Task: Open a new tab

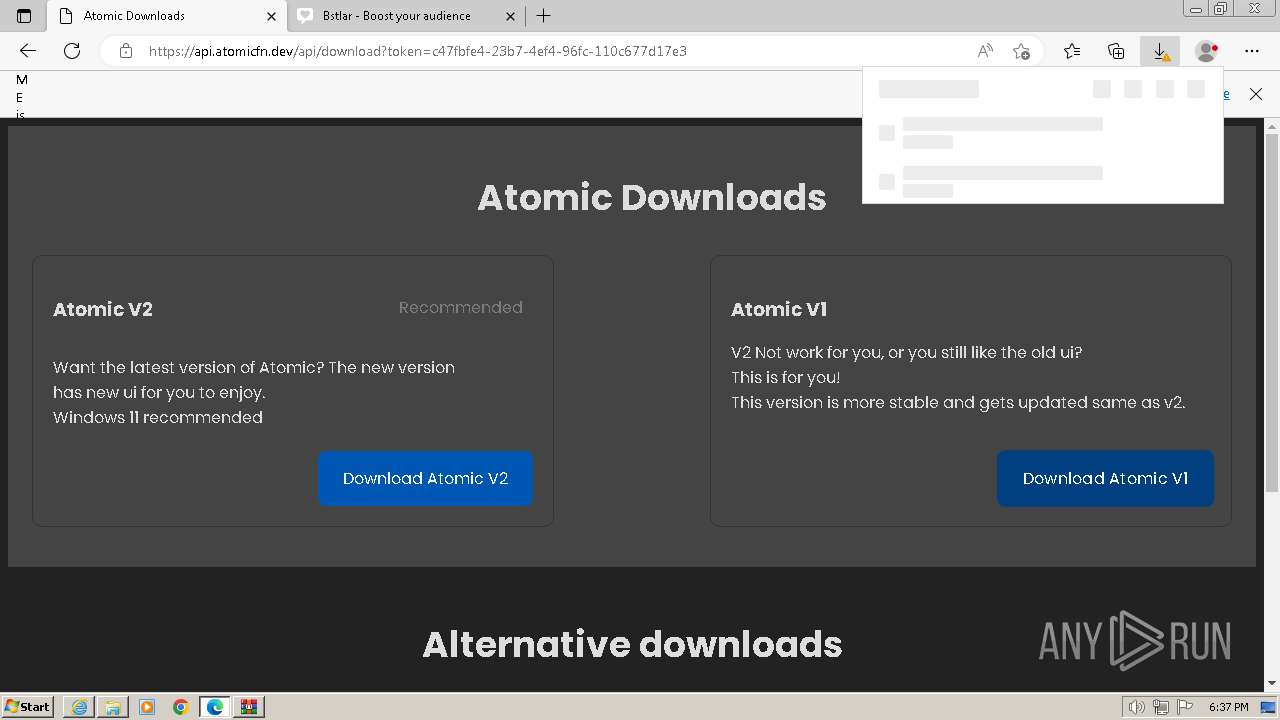Action: click(544, 15)
